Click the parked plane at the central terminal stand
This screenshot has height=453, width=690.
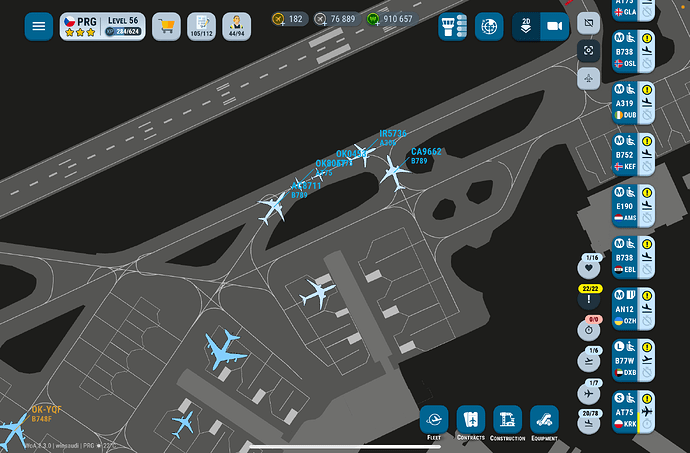[x=318, y=292]
